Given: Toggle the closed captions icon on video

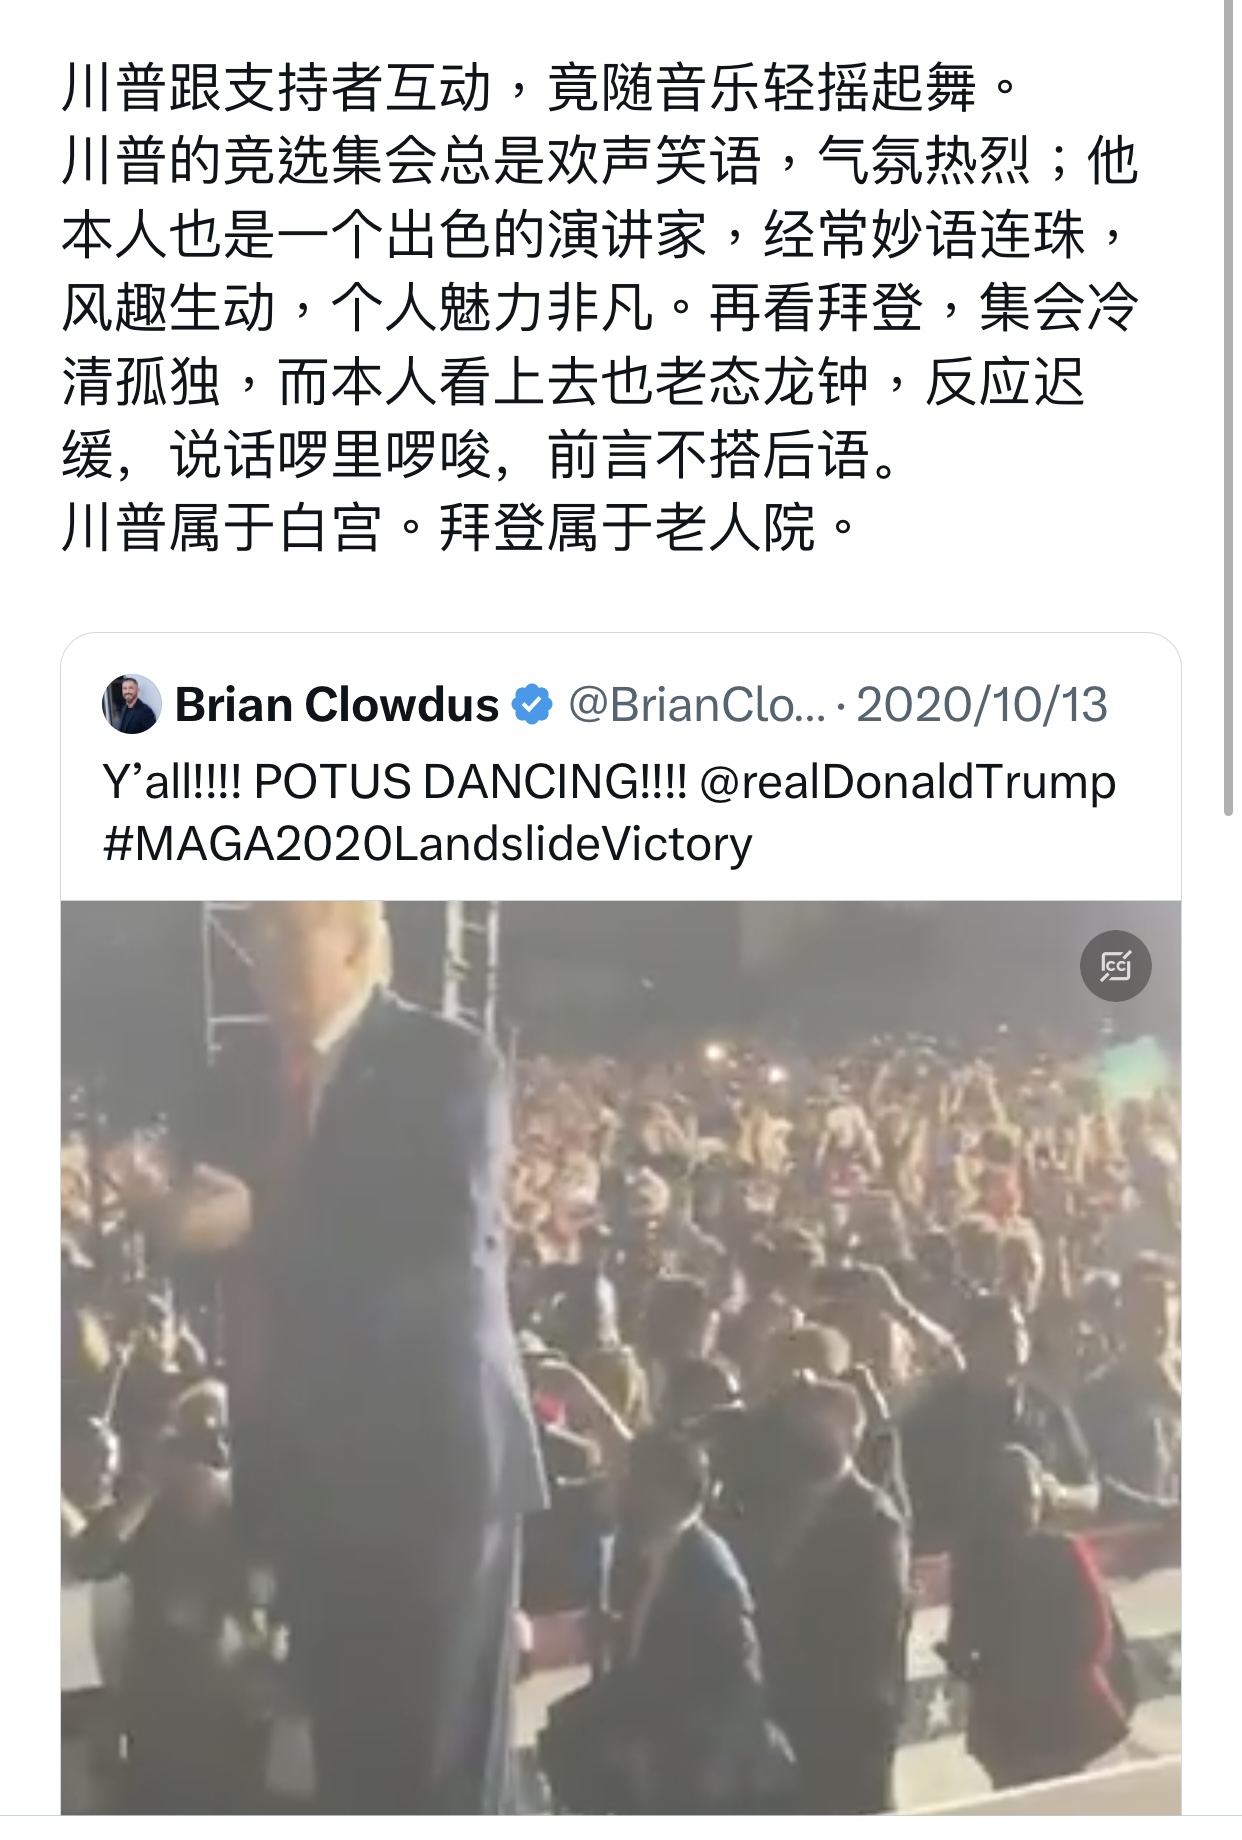Looking at the screenshot, I should [1115, 966].
